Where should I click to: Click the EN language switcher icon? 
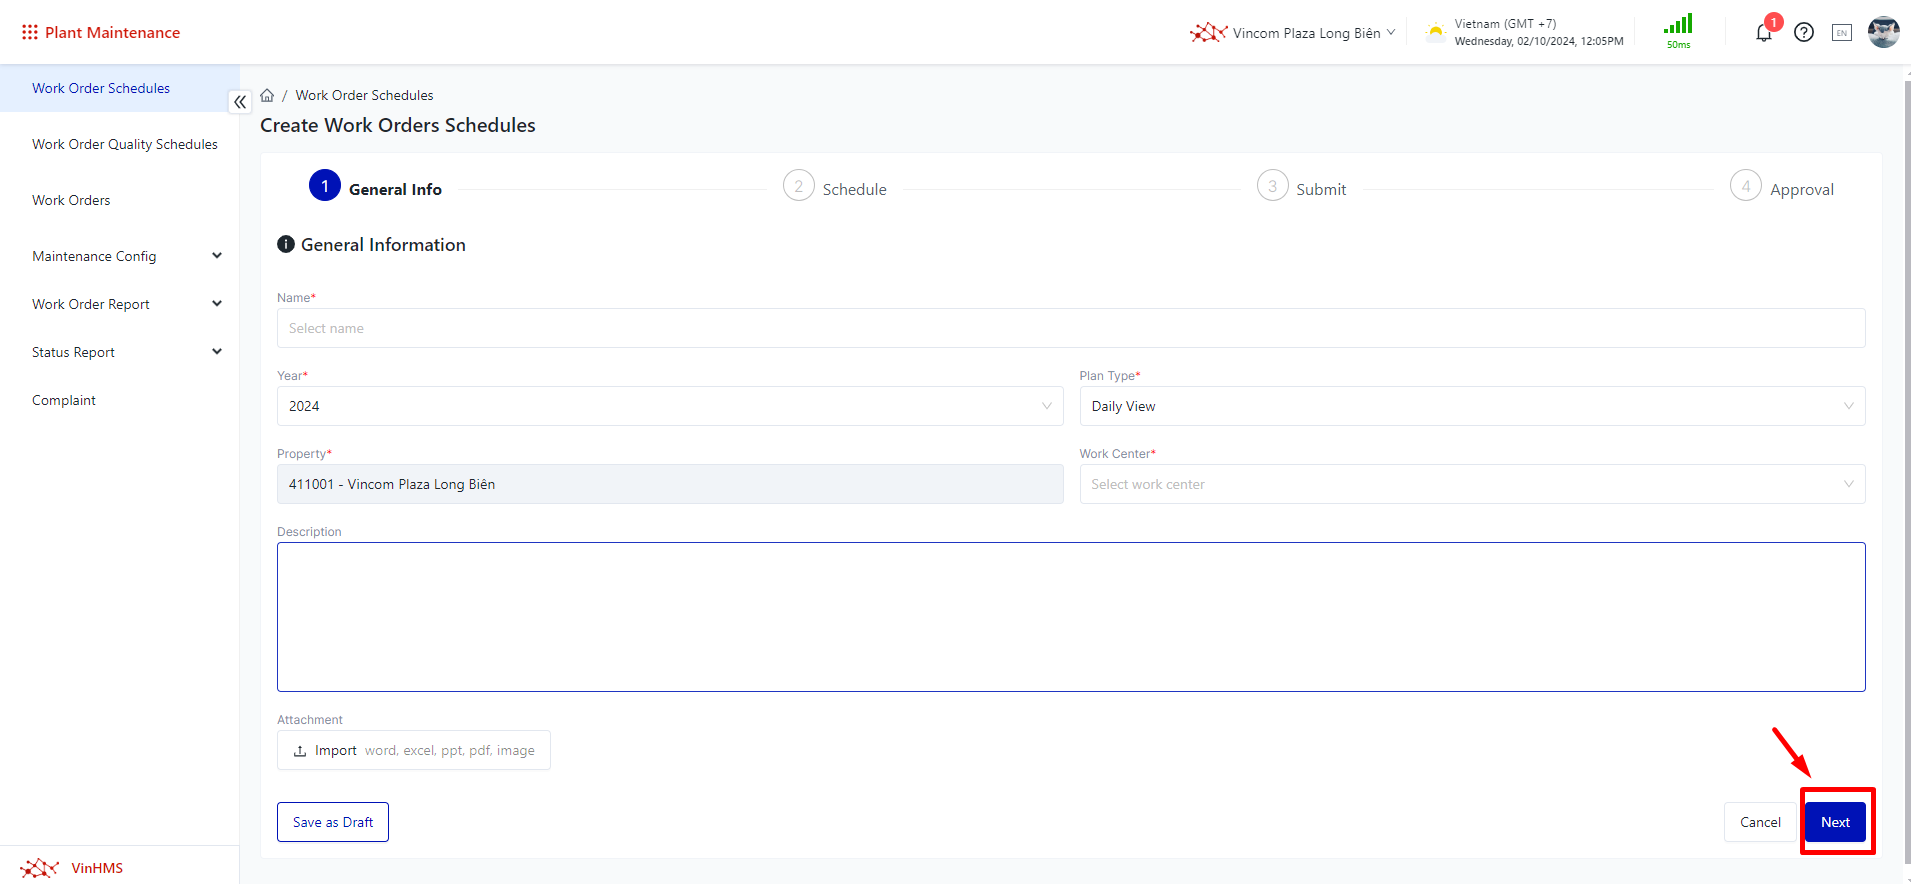tap(1841, 33)
